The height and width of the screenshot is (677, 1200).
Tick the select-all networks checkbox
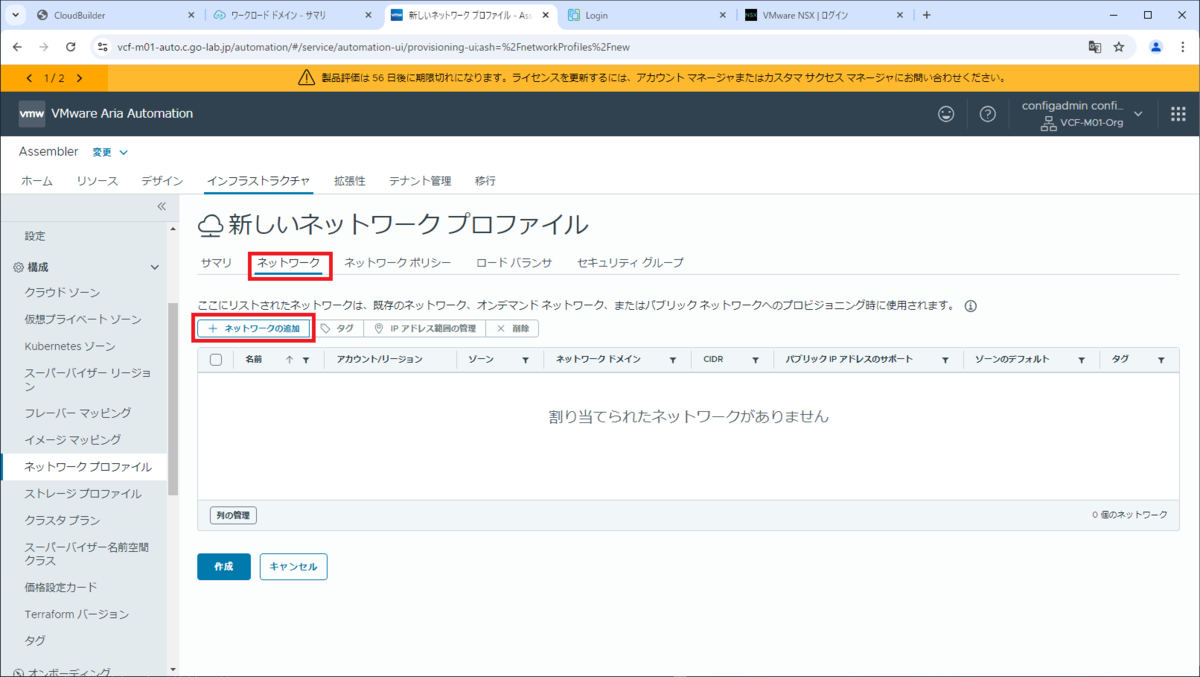215,360
